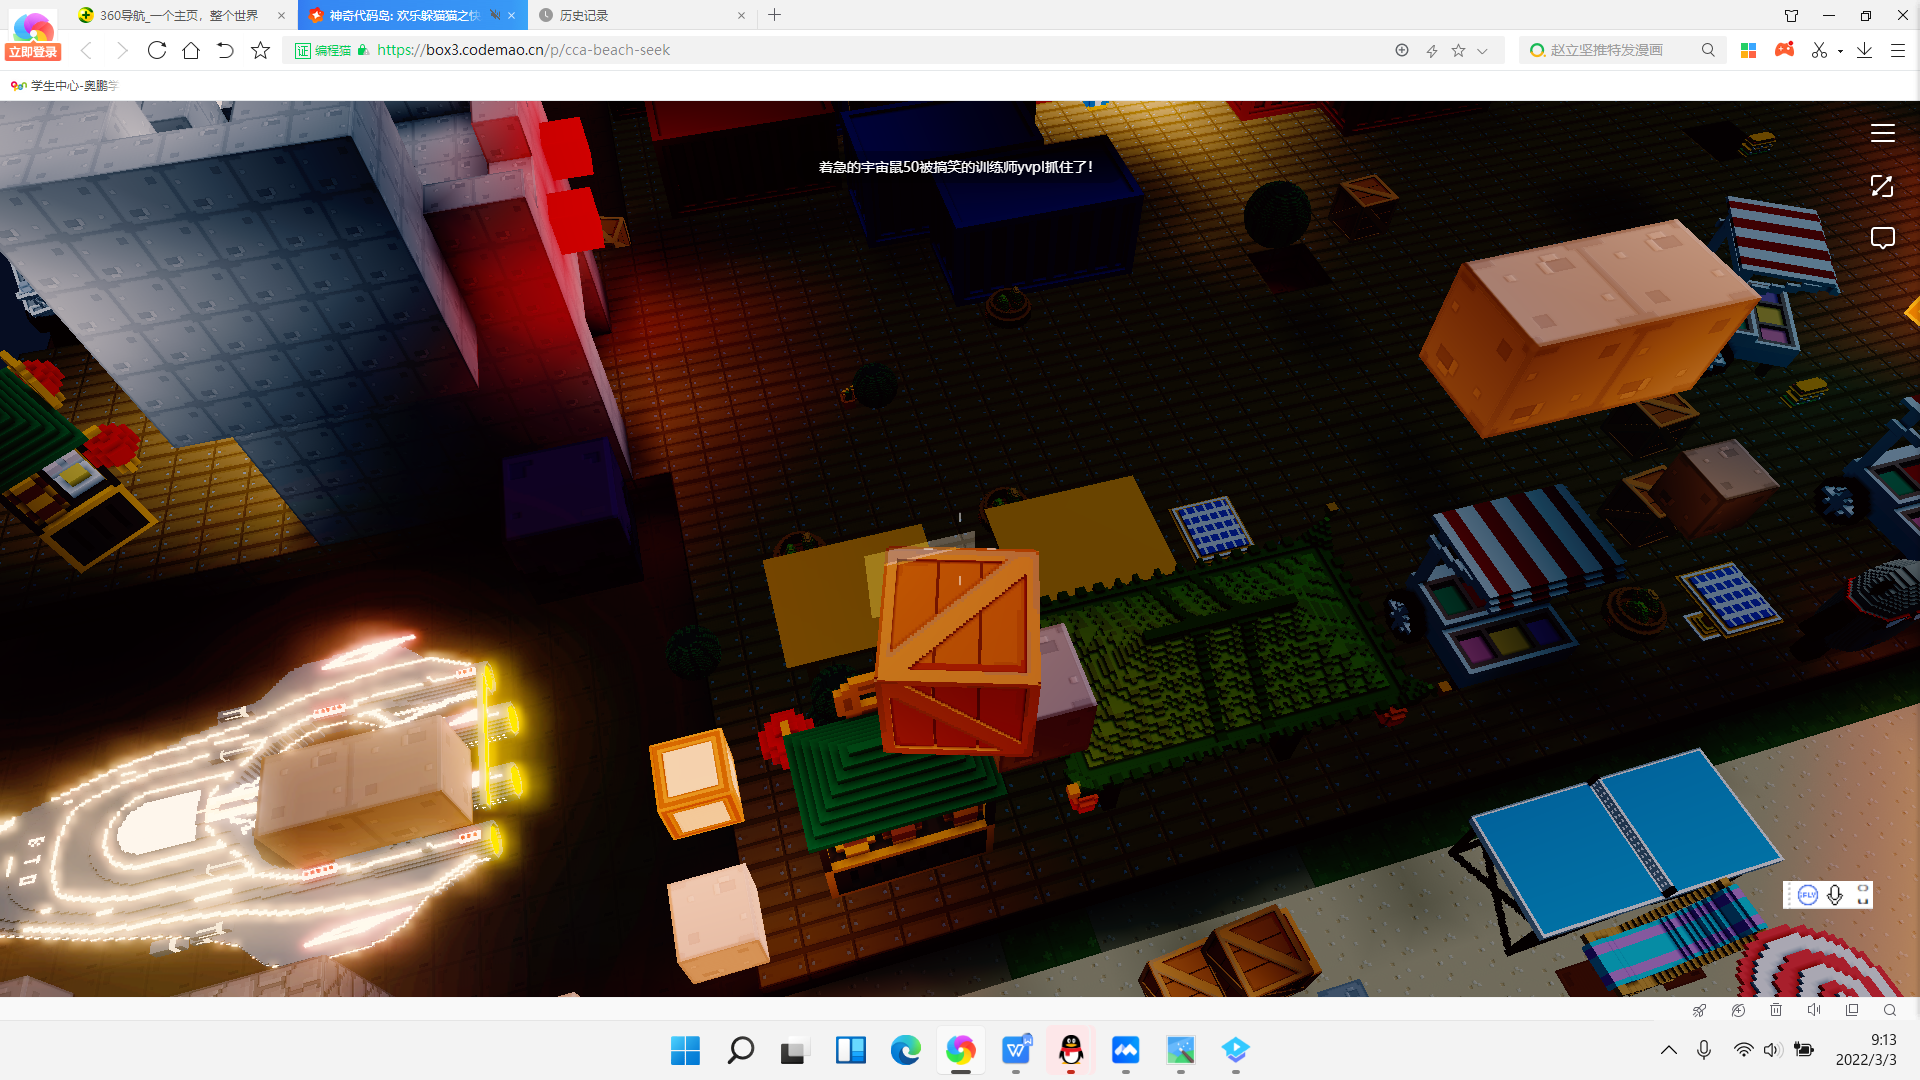This screenshot has width=1920, height=1080.
Task: Open the red game controller extension
Action: [x=1784, y=49]
